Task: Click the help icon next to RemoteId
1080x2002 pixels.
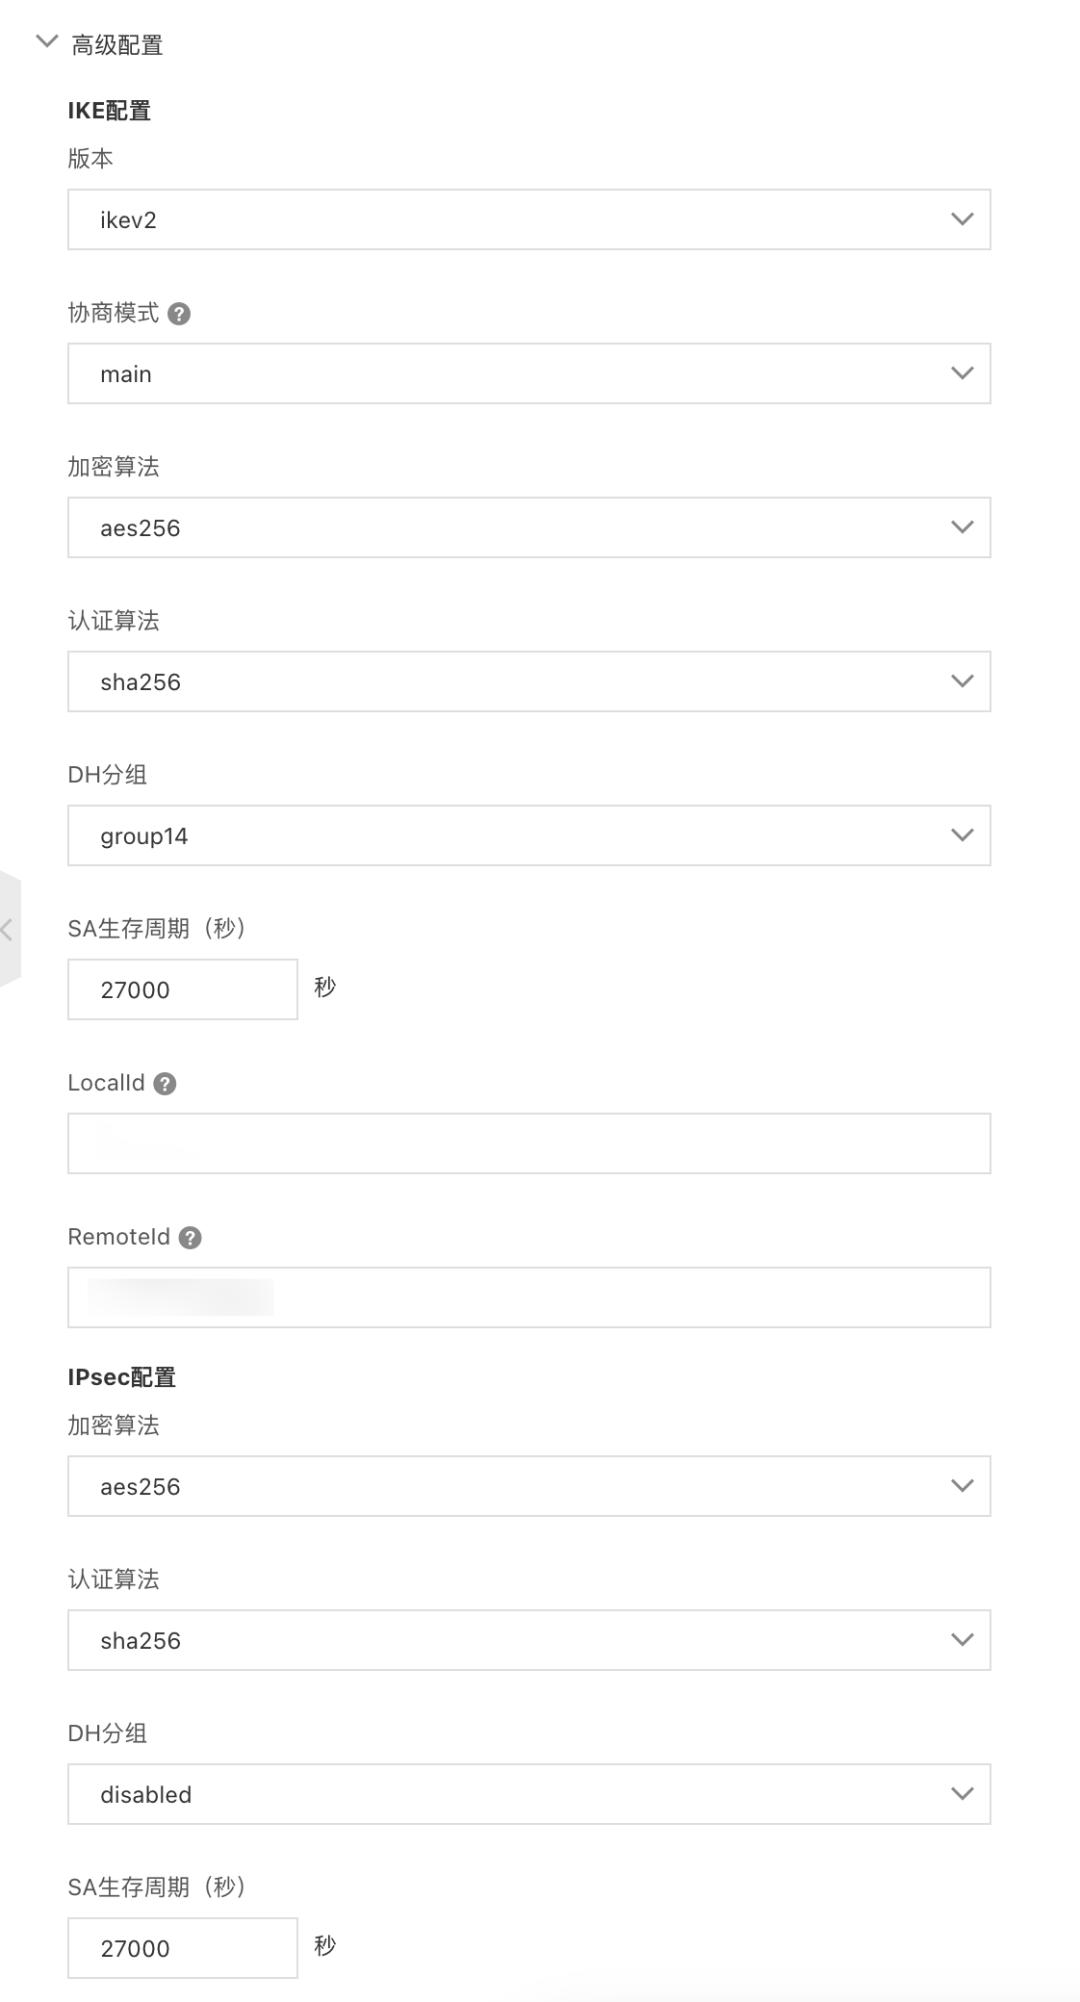Action: [189, 1237]
